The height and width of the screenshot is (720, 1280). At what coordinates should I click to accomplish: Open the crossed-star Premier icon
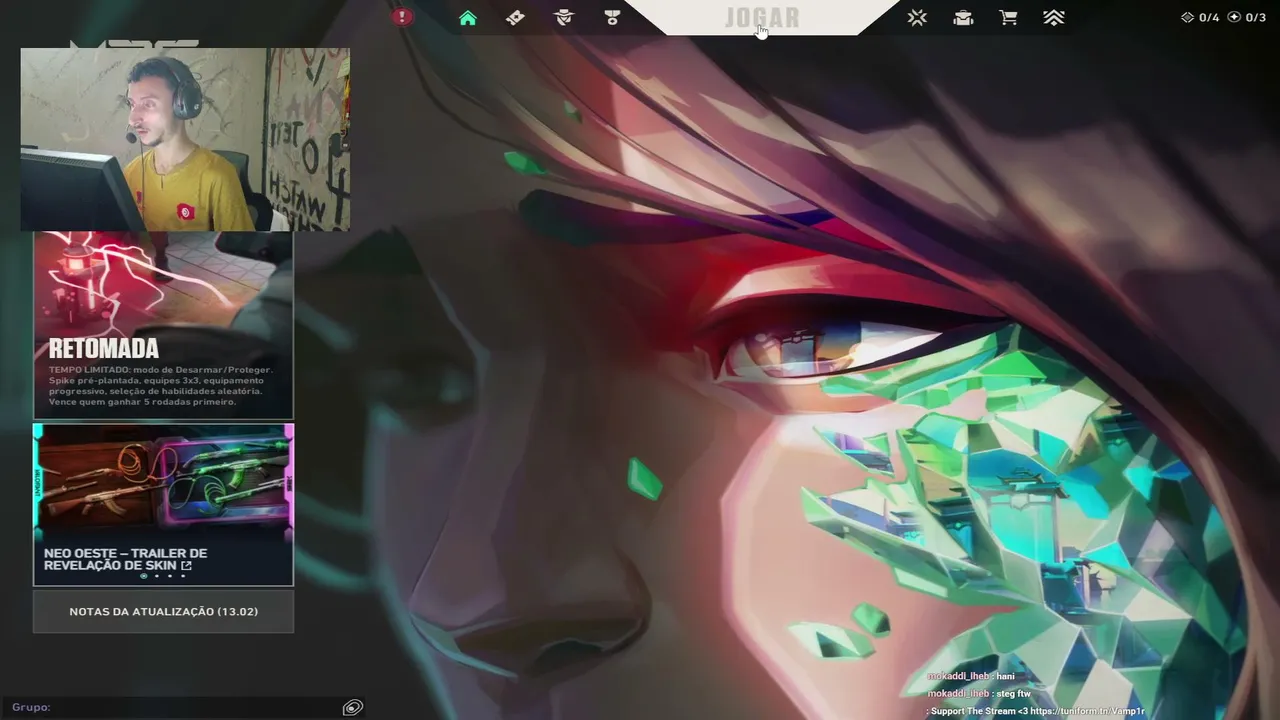click(917, 17)
